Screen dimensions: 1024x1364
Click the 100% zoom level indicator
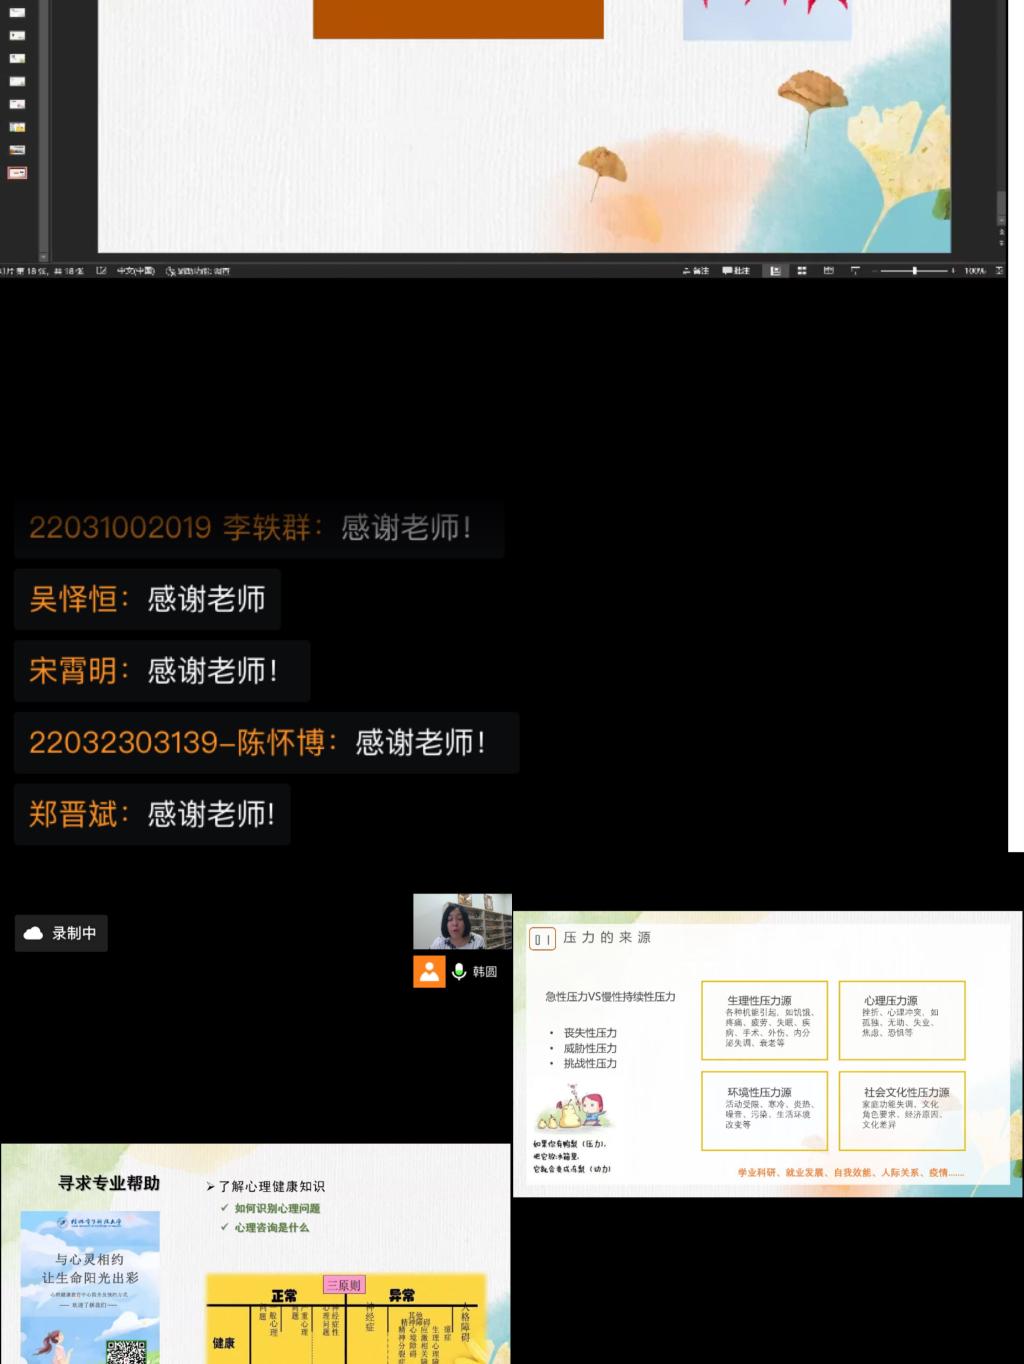(x=974, y=270)
